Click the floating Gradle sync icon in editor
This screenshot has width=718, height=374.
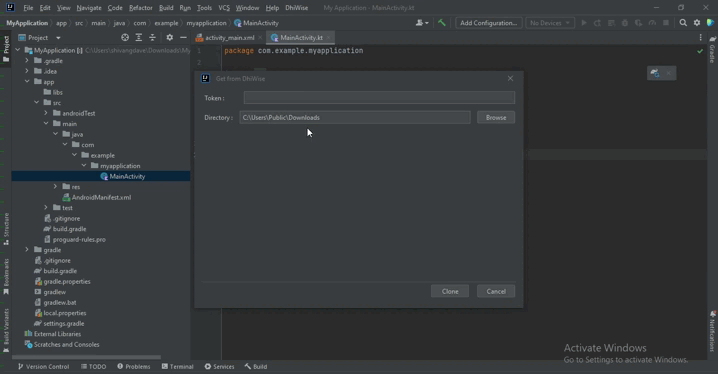(x=655, y=73)
